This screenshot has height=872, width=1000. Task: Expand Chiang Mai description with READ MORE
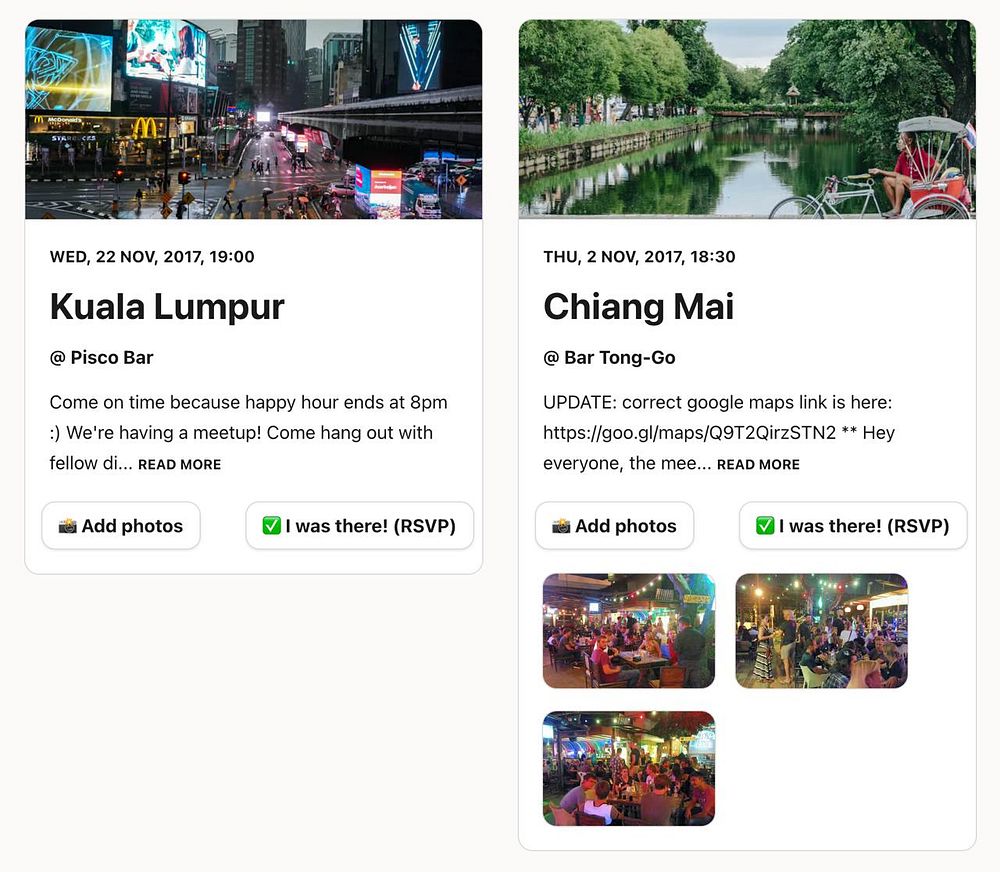coord(758,464)
